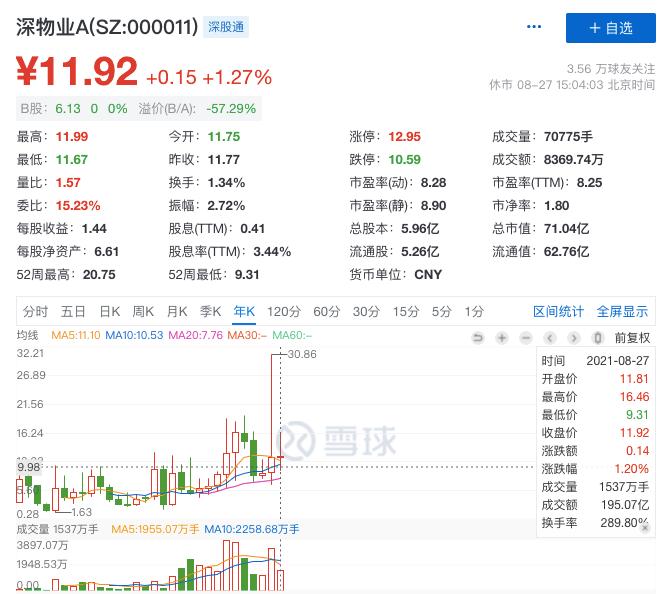
Task: Click the MA20:7.76 moving average label
Action: click(196, 335)
